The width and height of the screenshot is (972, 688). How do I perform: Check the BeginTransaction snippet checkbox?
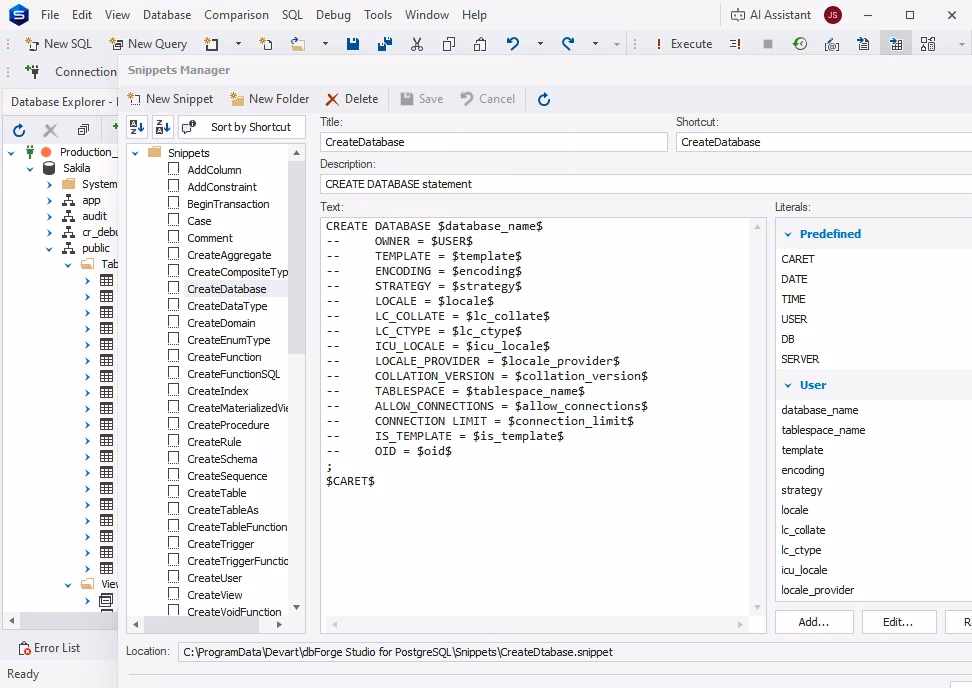point(174,203)
